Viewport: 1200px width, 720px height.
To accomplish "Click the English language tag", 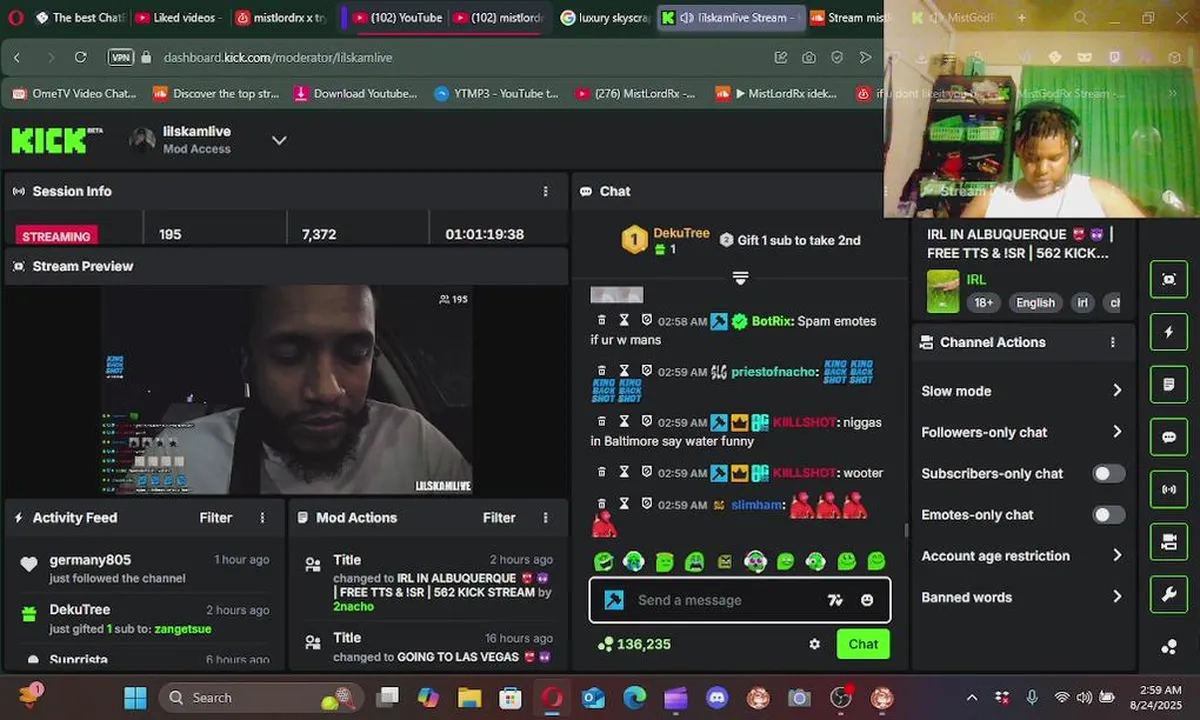I will [1035, 303].
